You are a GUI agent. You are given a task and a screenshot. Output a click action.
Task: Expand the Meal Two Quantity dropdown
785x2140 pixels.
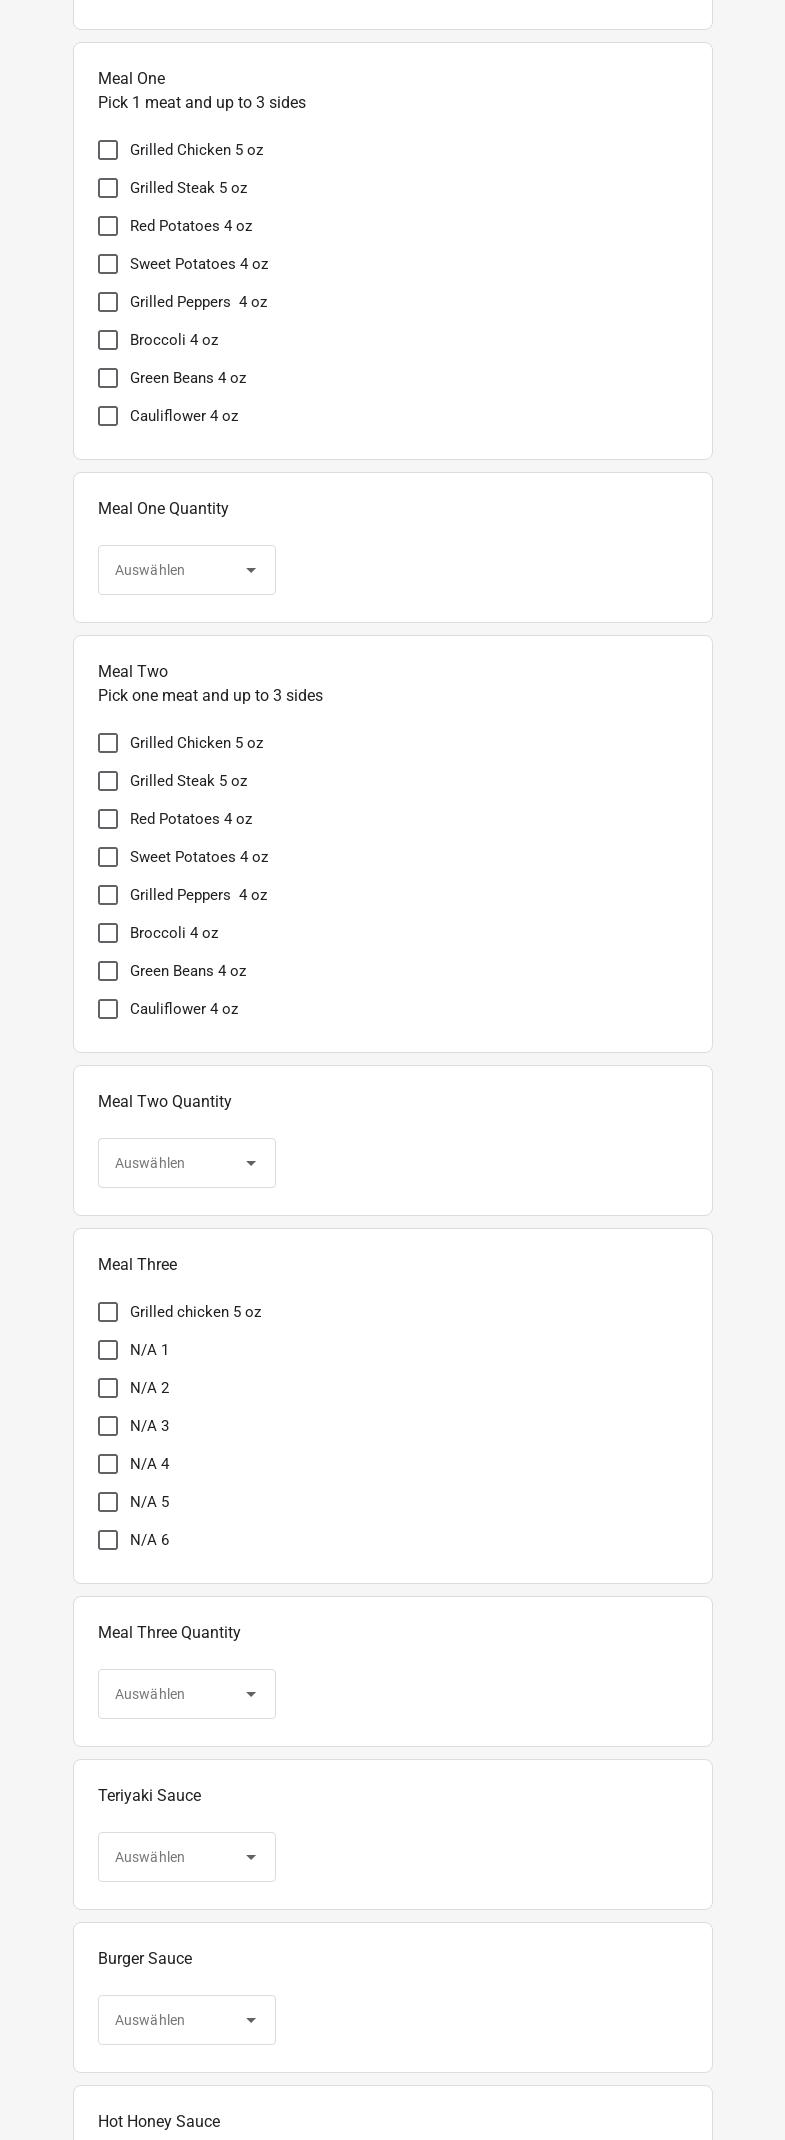click(x=187, y=1163)
